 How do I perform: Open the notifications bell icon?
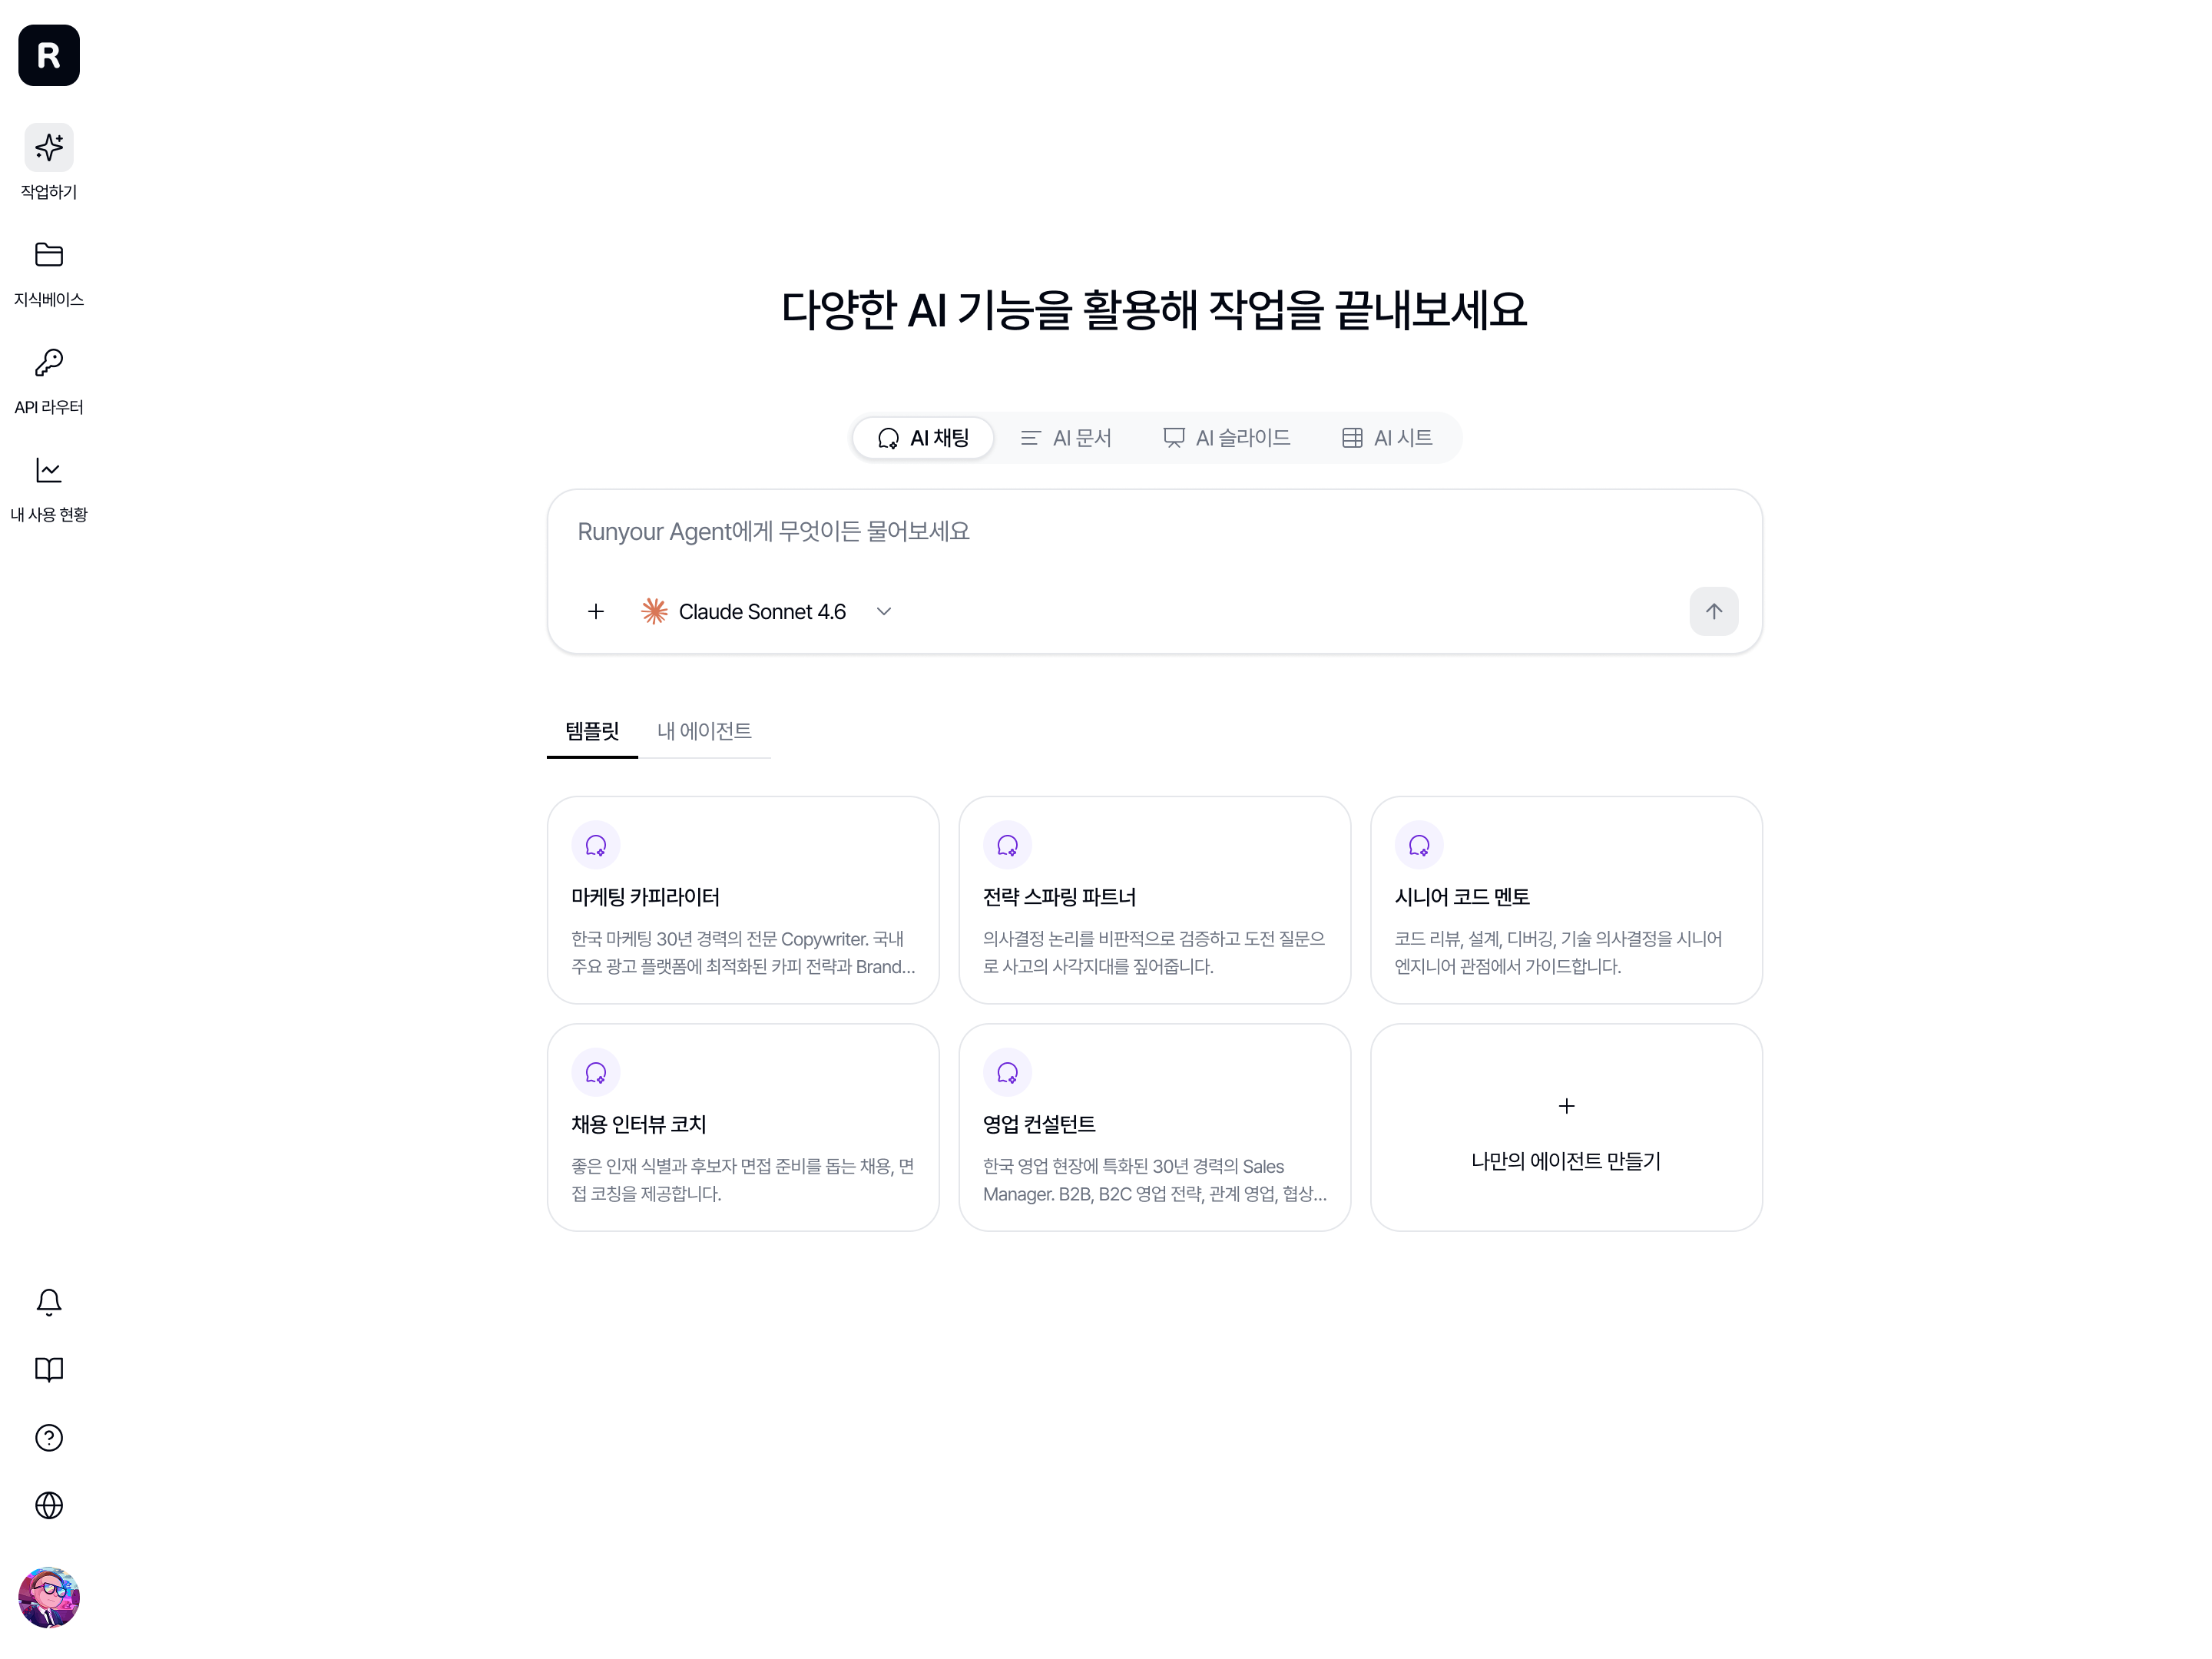[49, 1302]
